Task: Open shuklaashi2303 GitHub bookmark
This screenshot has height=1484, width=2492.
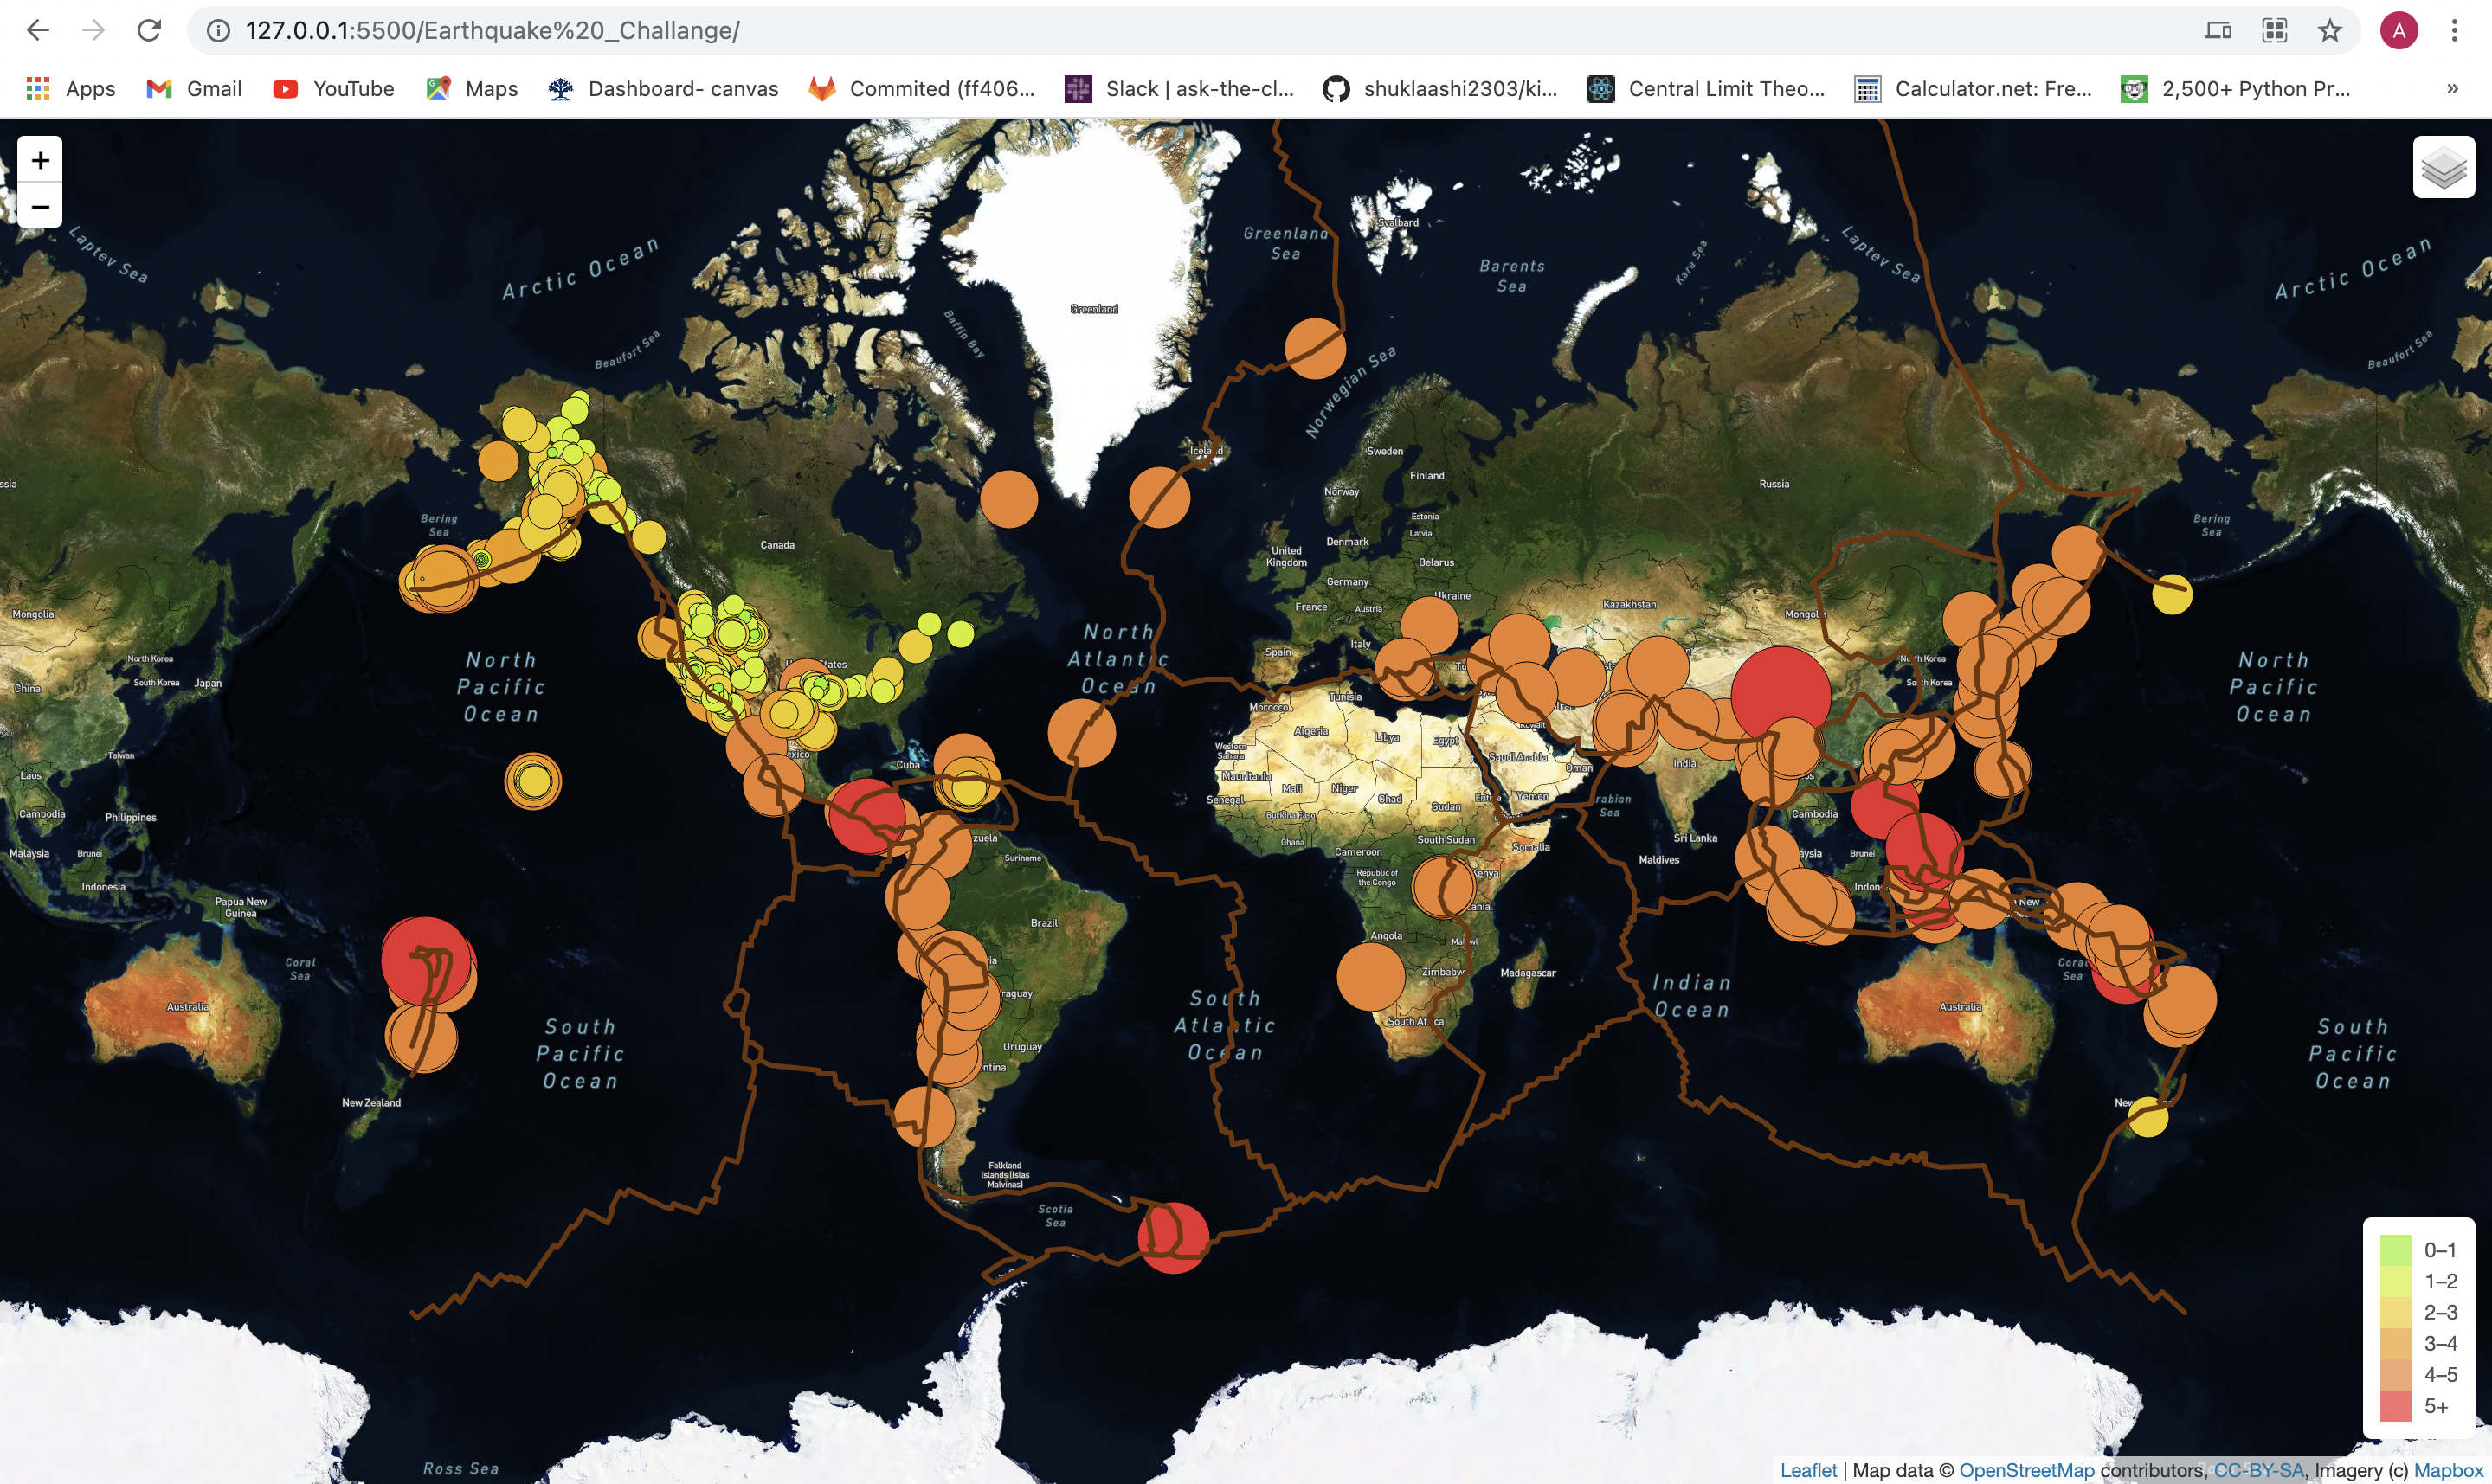Action: 1440,89
